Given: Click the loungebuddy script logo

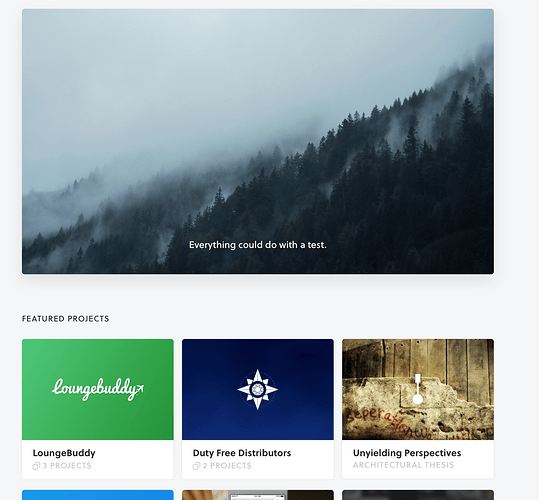Looking at the screenshot, I should click(x=98, y=389).
